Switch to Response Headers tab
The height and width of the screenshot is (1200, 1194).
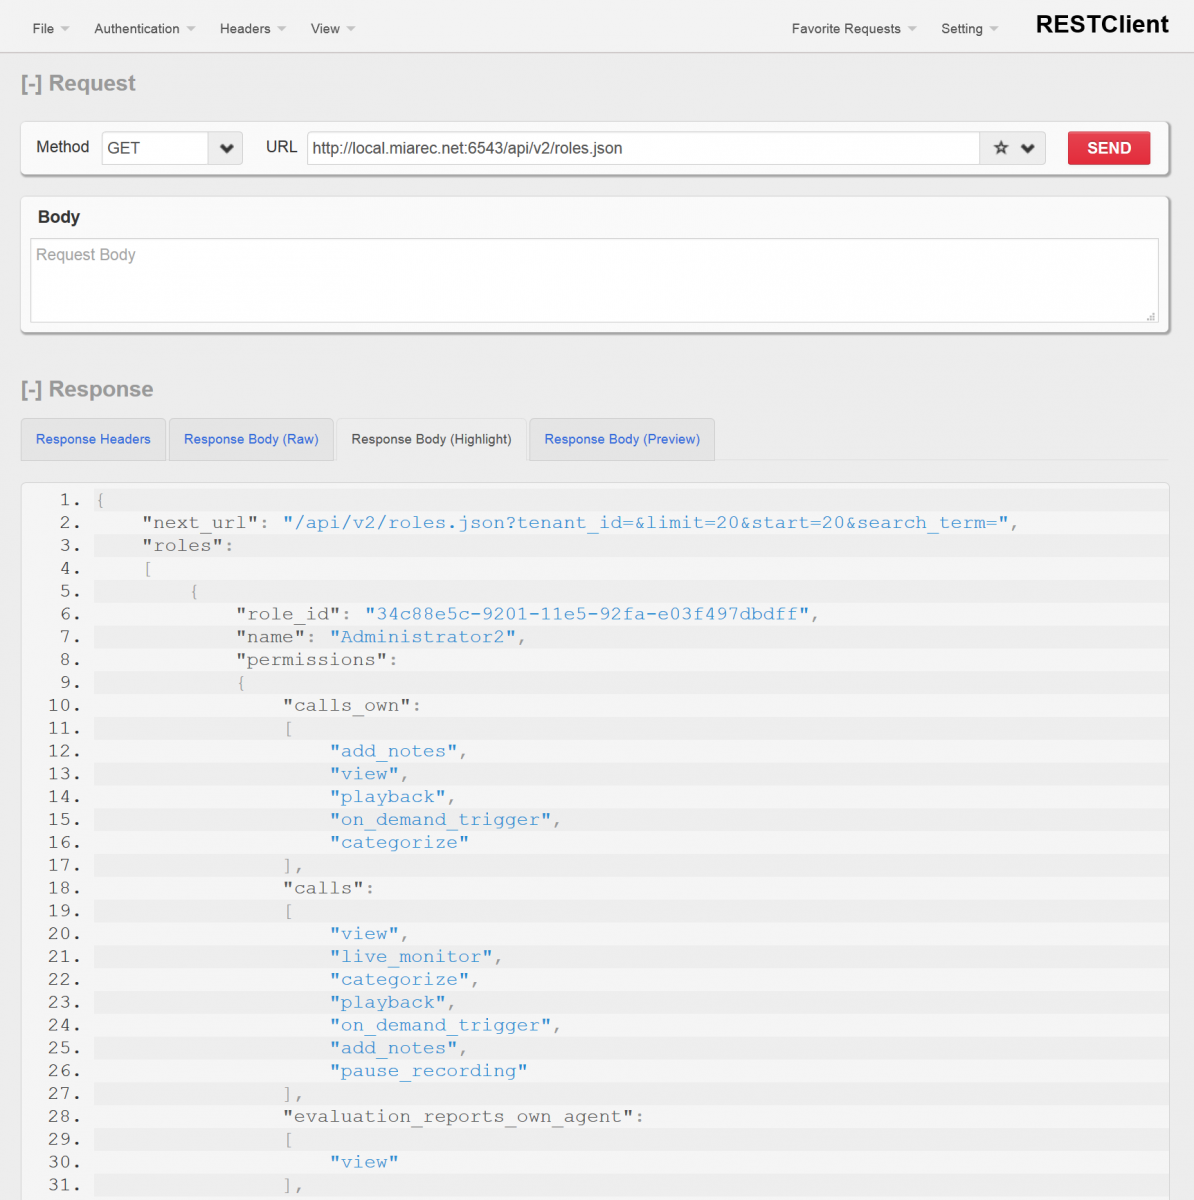(x=93, y=439)
